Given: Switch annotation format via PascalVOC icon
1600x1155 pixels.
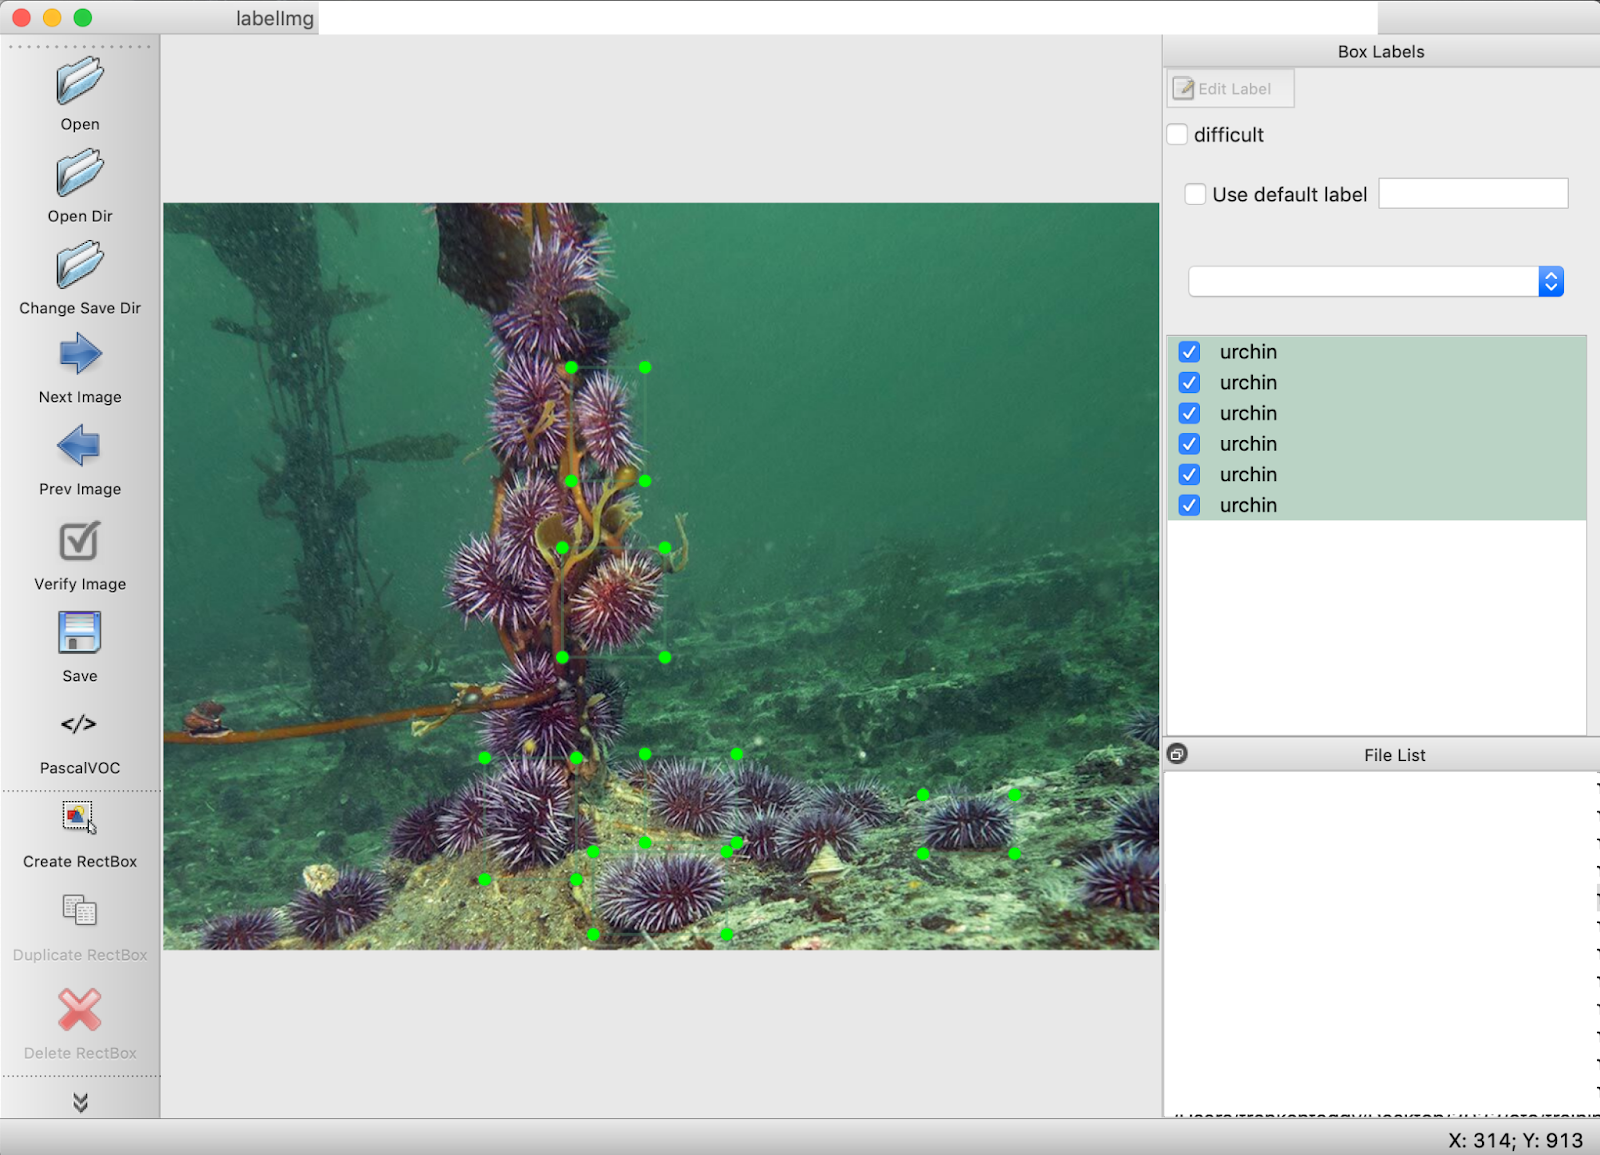Looking at the screenshot, I should pyautogui.click(x=80, y=725).
